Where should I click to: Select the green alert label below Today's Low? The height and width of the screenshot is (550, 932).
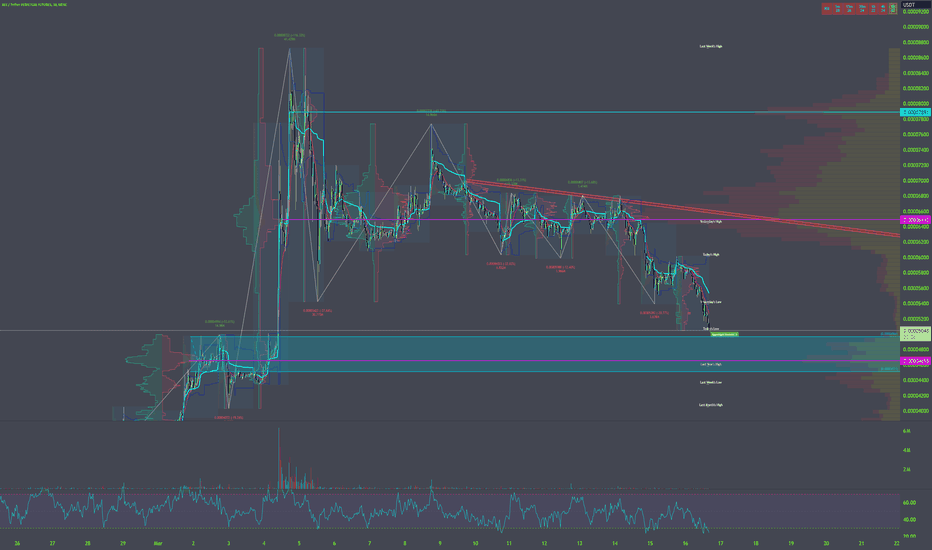coord(725,334)
